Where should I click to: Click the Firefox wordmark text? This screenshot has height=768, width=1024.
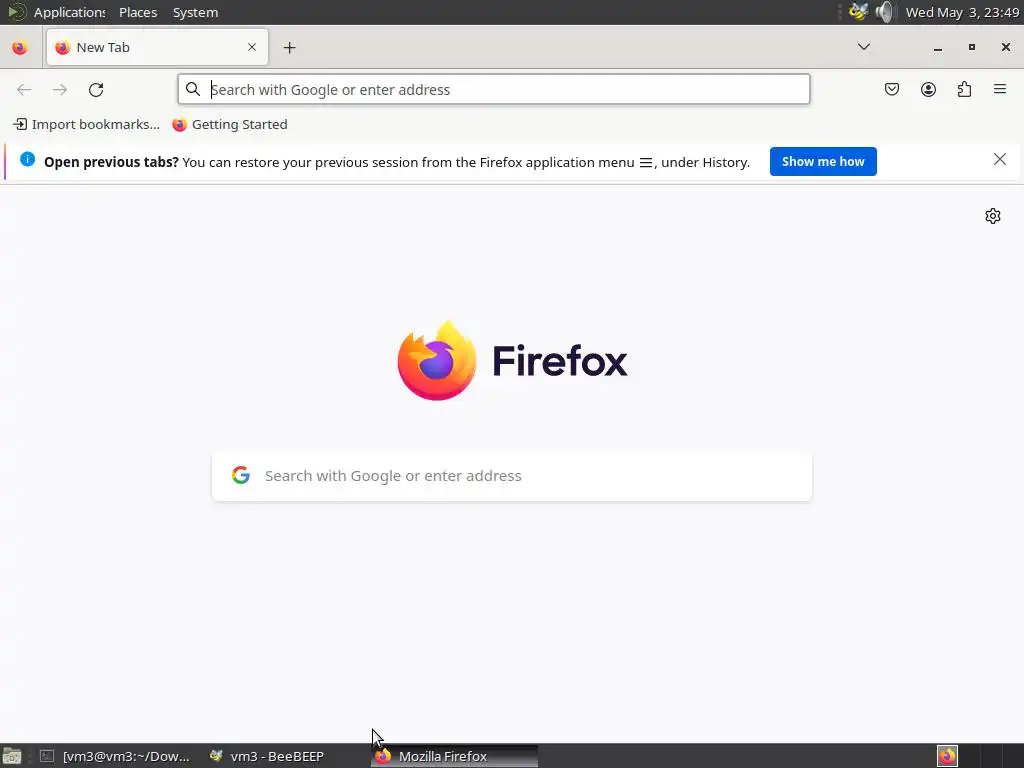click(560, 361)
